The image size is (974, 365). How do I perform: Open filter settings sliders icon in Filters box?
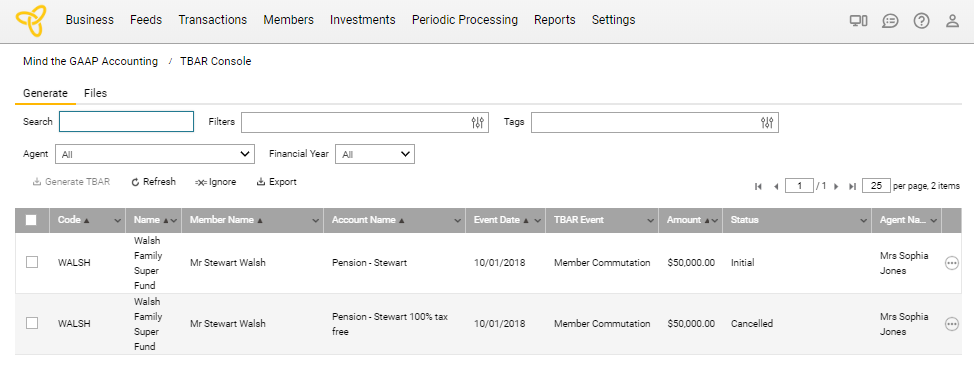point(478,122)
